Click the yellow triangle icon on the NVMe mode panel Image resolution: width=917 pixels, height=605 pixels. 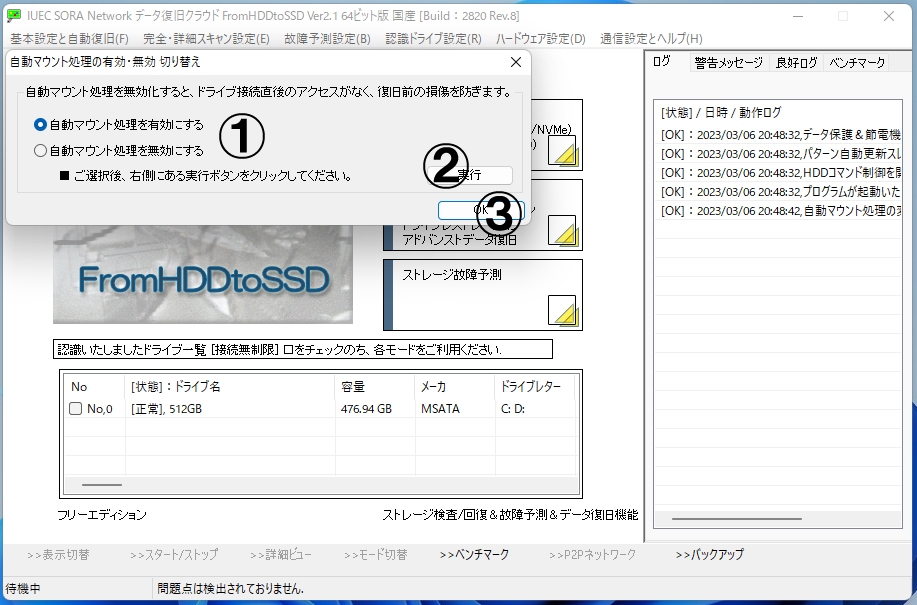(562, 150)
